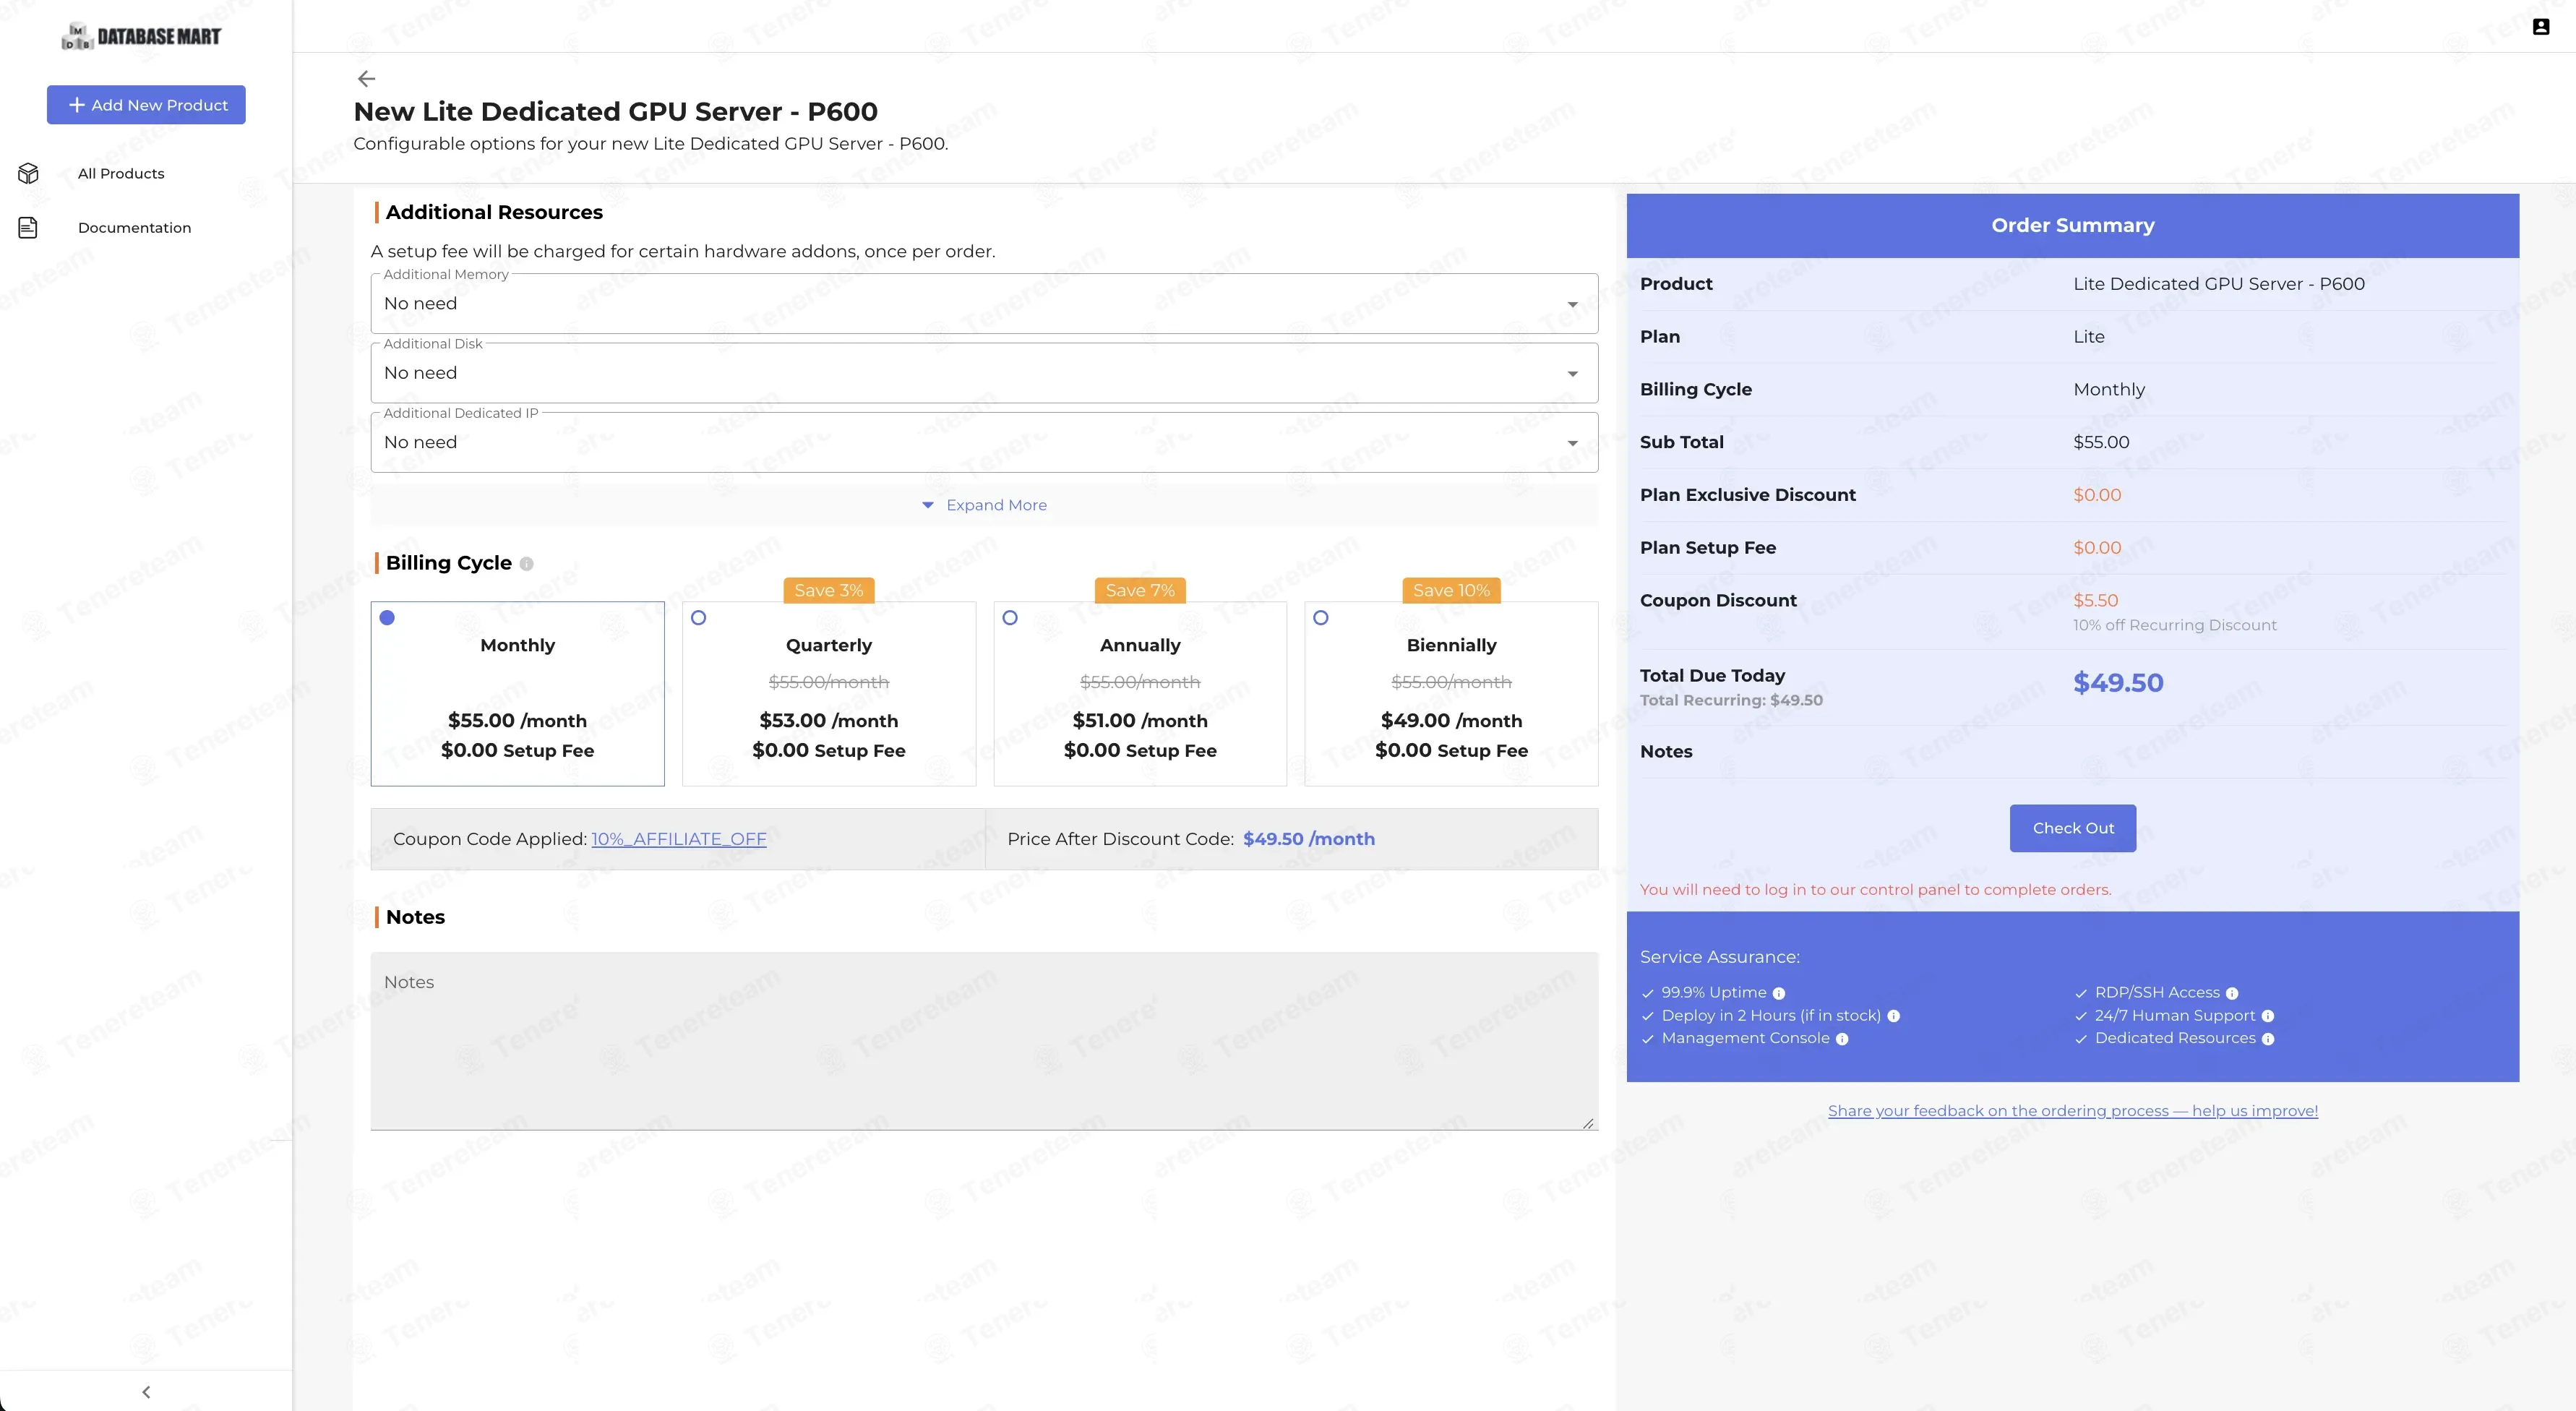Click the login required warning text
This screenshot has height=1411, width=2576.
1876,890
